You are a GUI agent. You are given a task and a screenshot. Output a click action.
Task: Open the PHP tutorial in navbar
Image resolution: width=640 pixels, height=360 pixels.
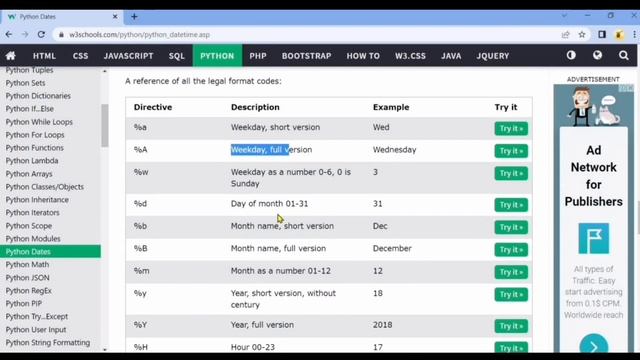[x=258, y=56]
